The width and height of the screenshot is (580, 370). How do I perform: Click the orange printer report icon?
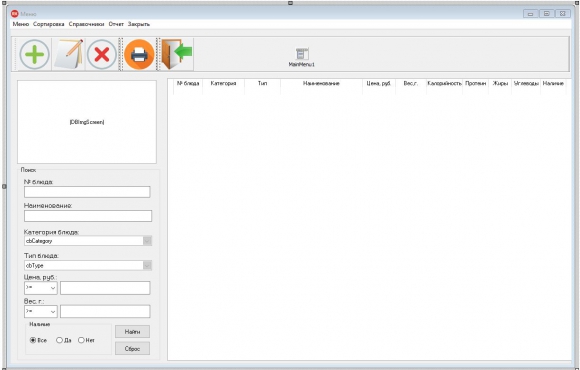tap(139, 55)
